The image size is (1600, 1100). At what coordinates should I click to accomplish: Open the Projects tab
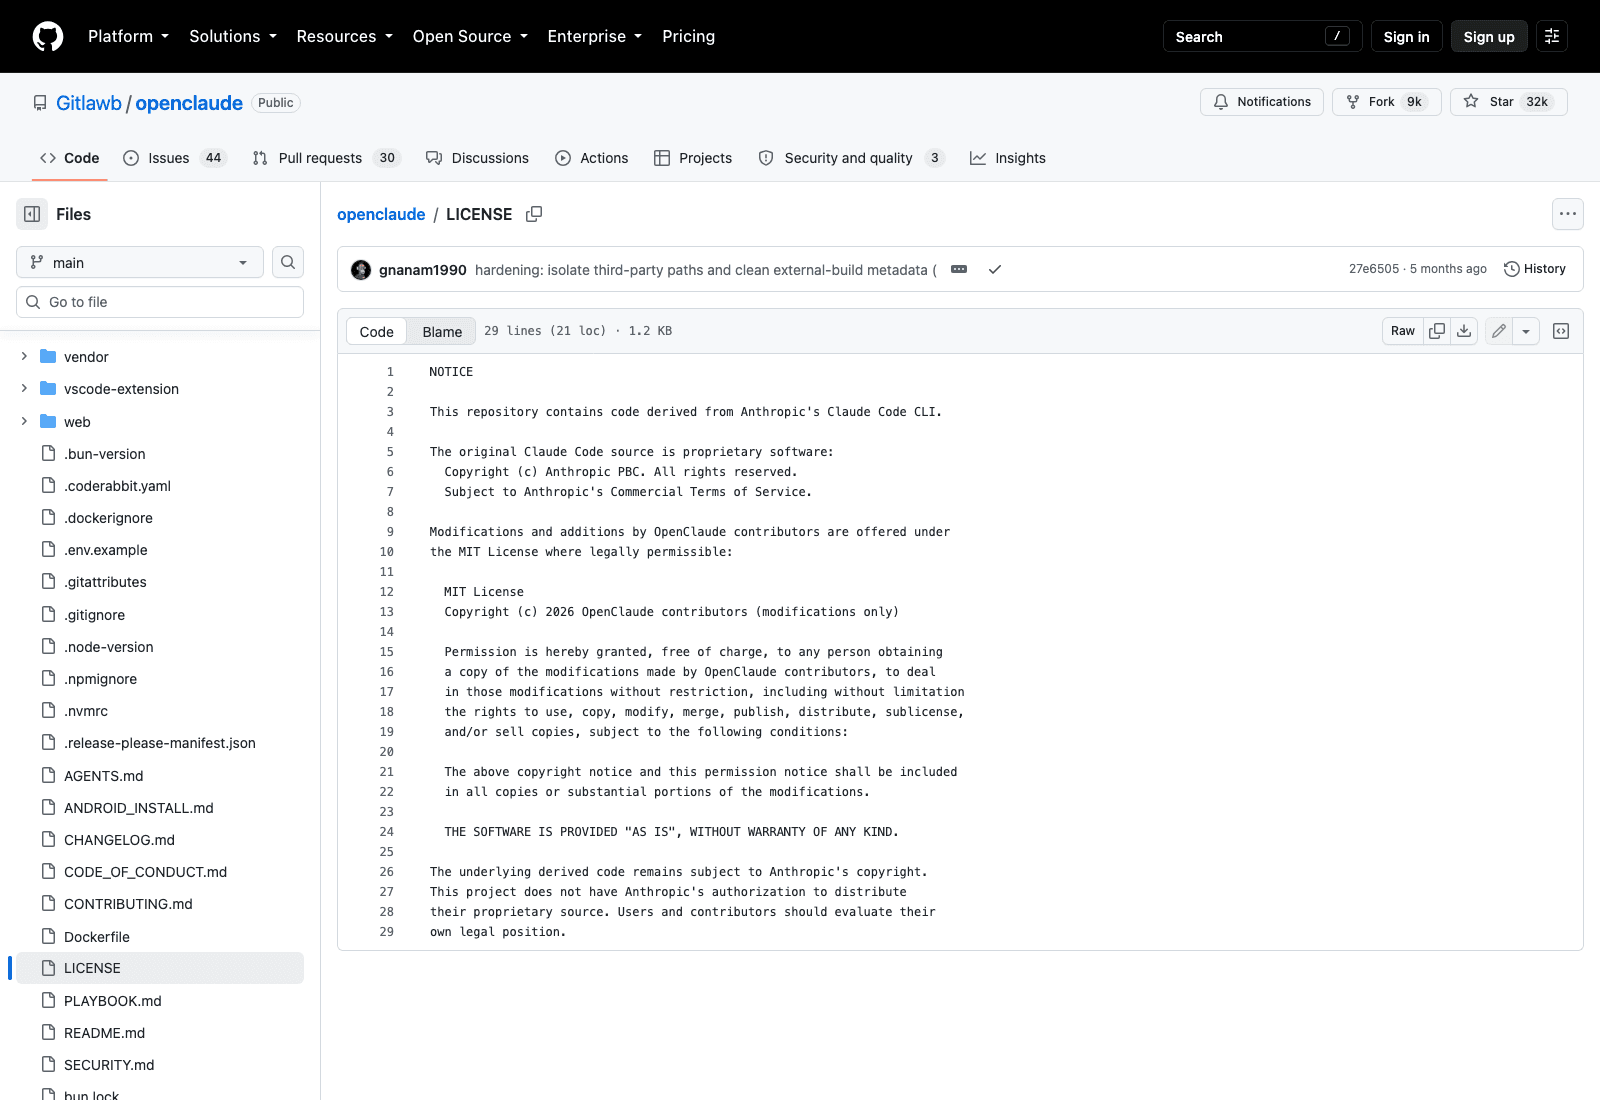693,158
